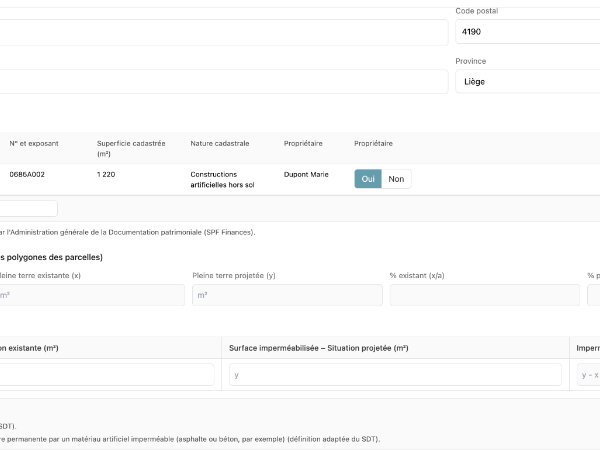Image resolution: width=600 pixels, height=450 pixels.
Task: Open the Province field showing Liège
Action: point(528,82)
